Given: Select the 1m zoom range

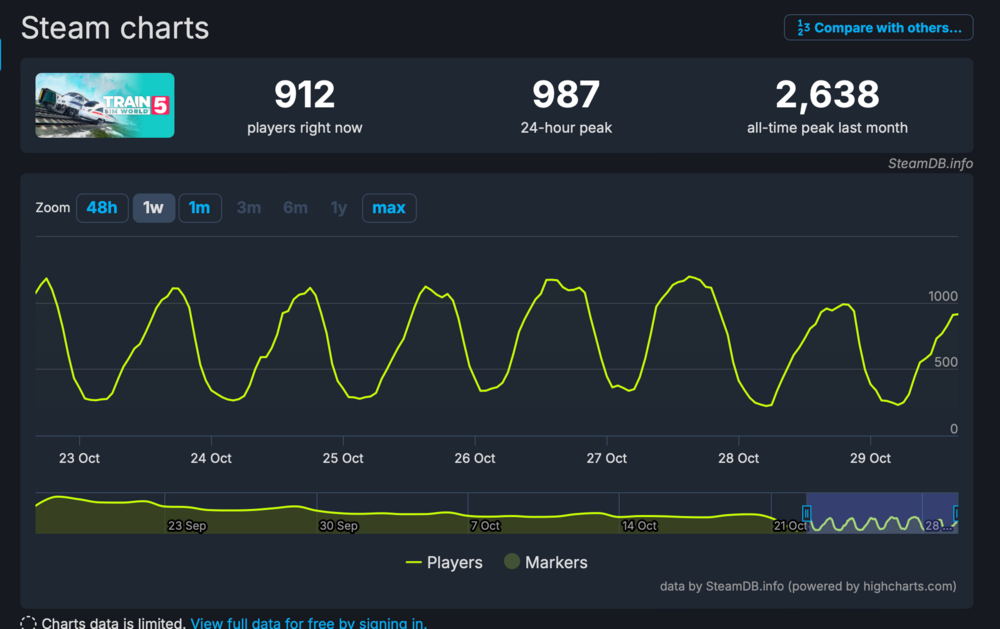Looking at the screenshot, I should click(200, 208).
